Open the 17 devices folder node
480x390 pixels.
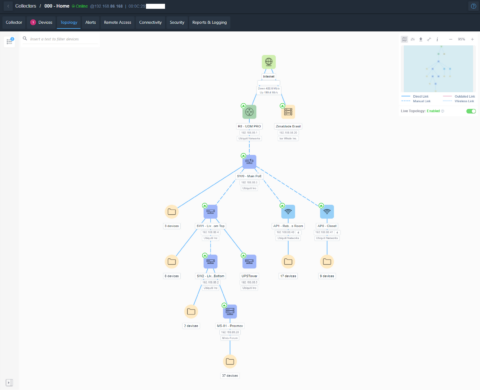coord(288,262)
